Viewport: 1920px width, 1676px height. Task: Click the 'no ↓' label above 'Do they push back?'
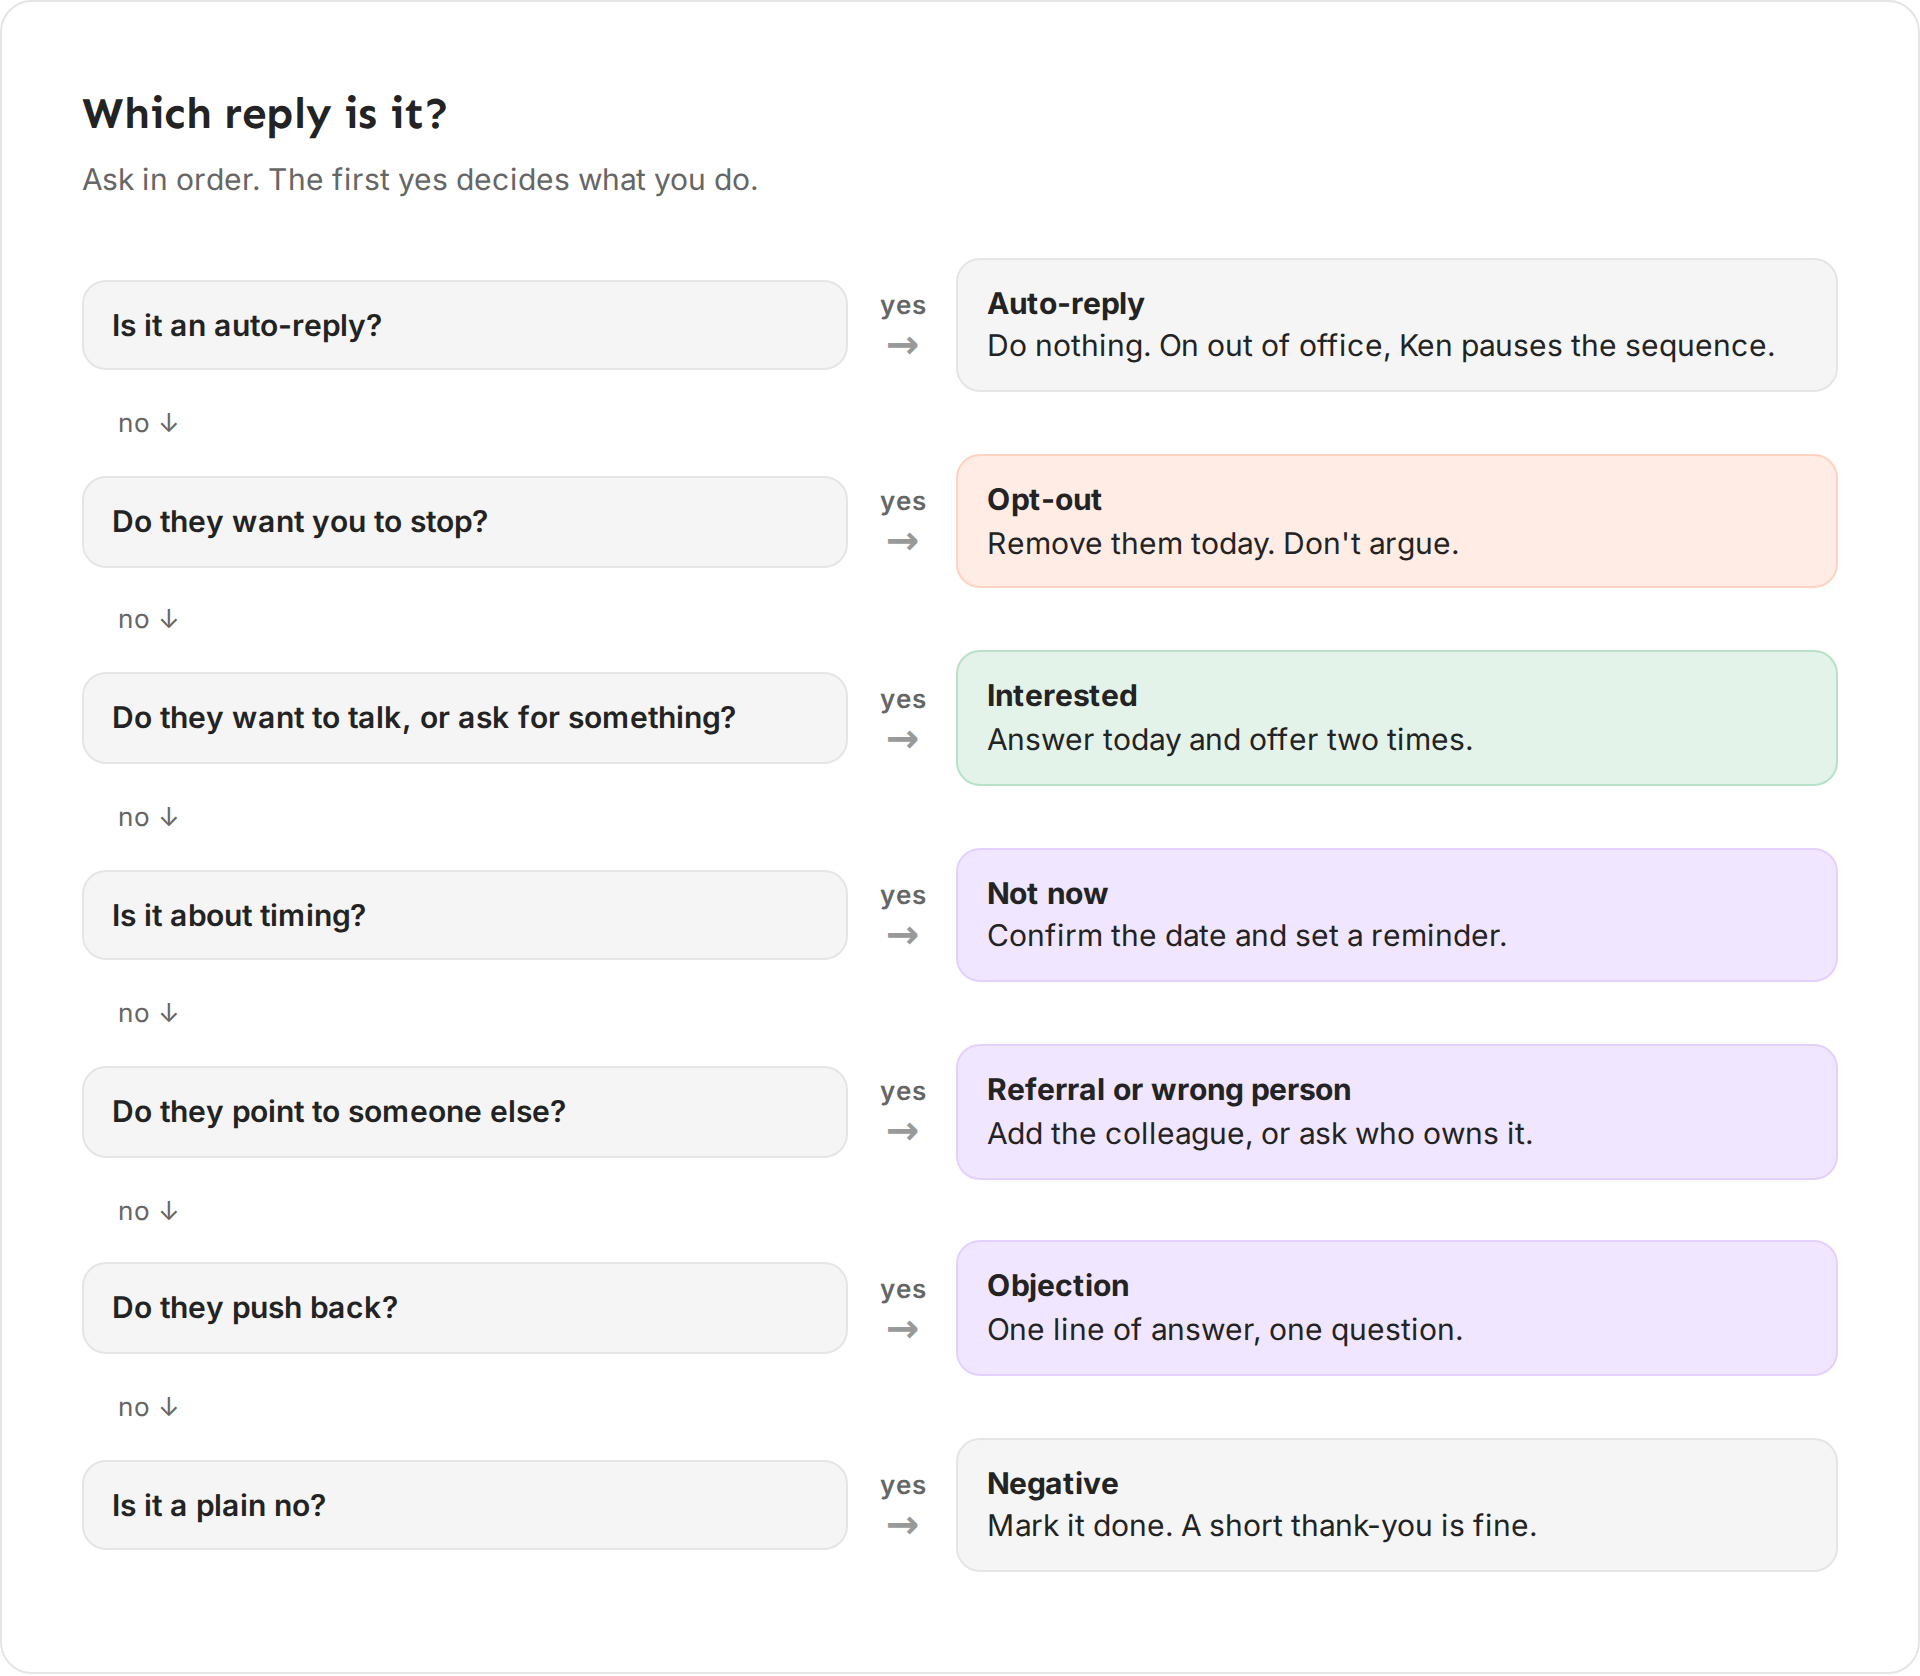pos(148,1211)
